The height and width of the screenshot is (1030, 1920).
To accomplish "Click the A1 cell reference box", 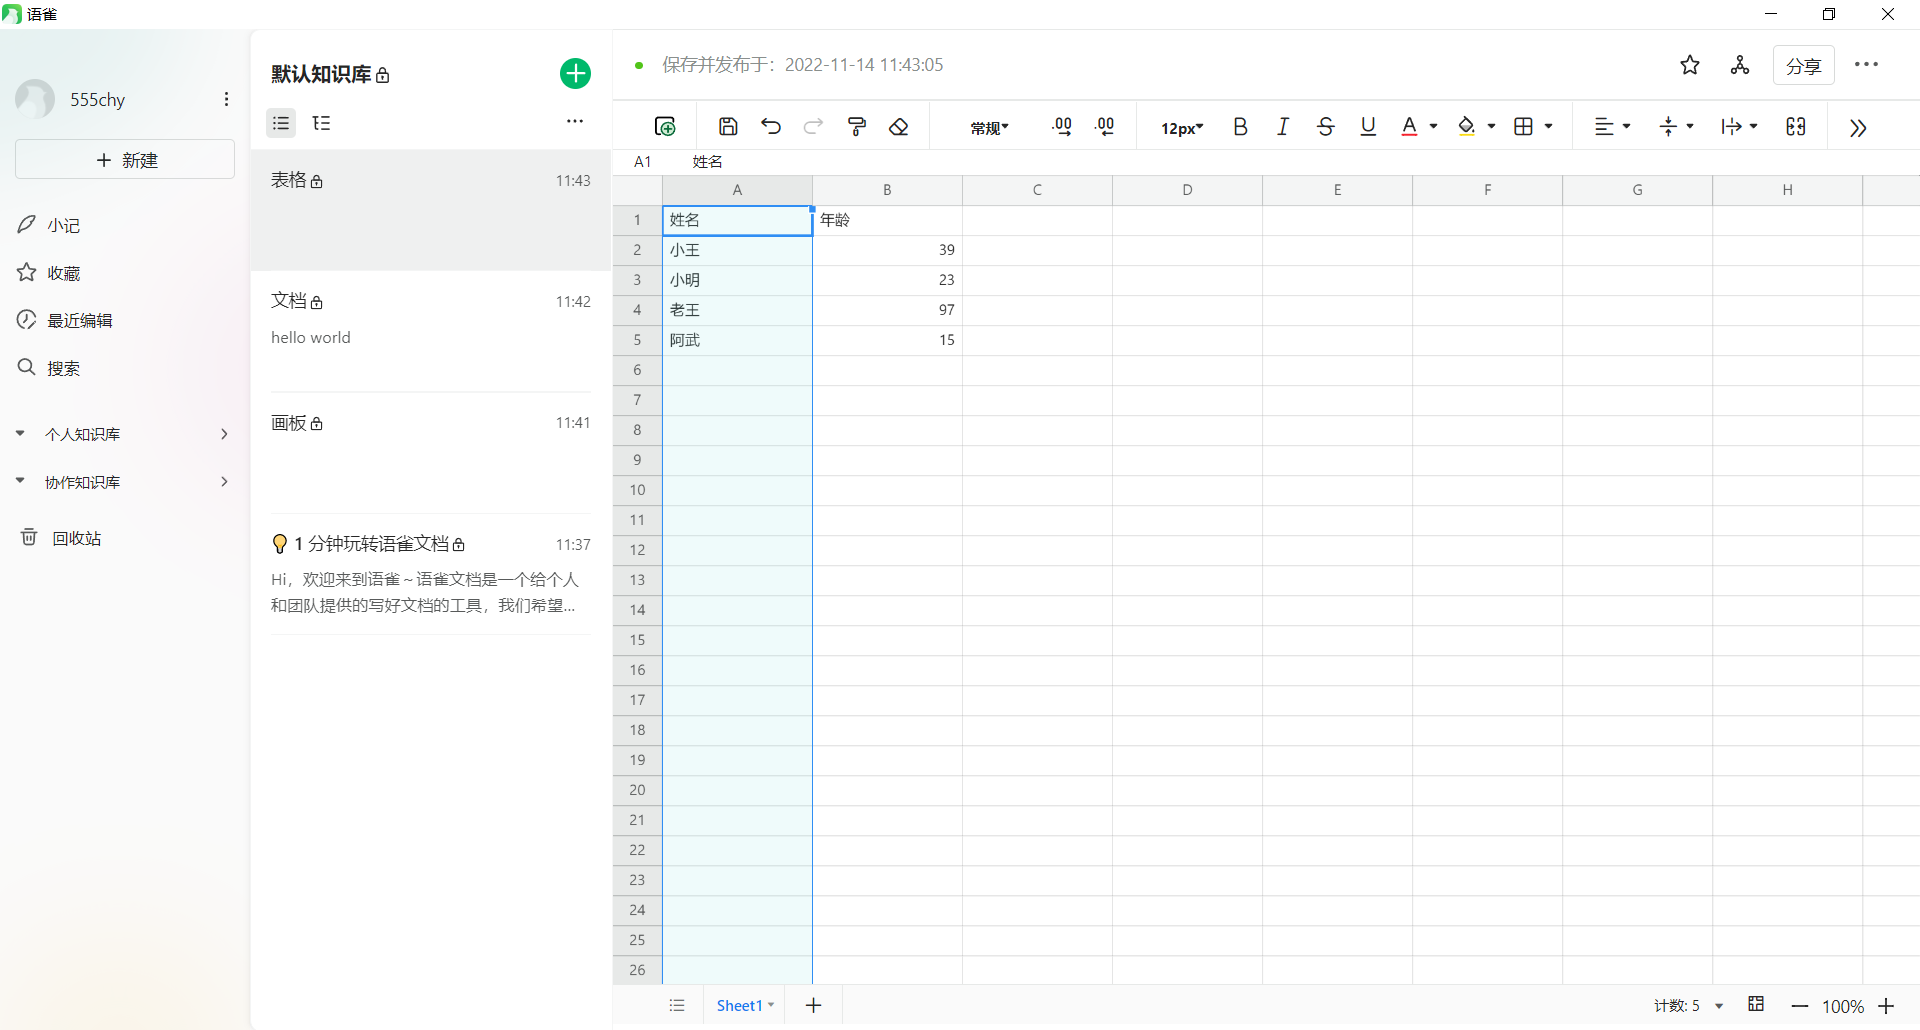I will coord(643,162).
